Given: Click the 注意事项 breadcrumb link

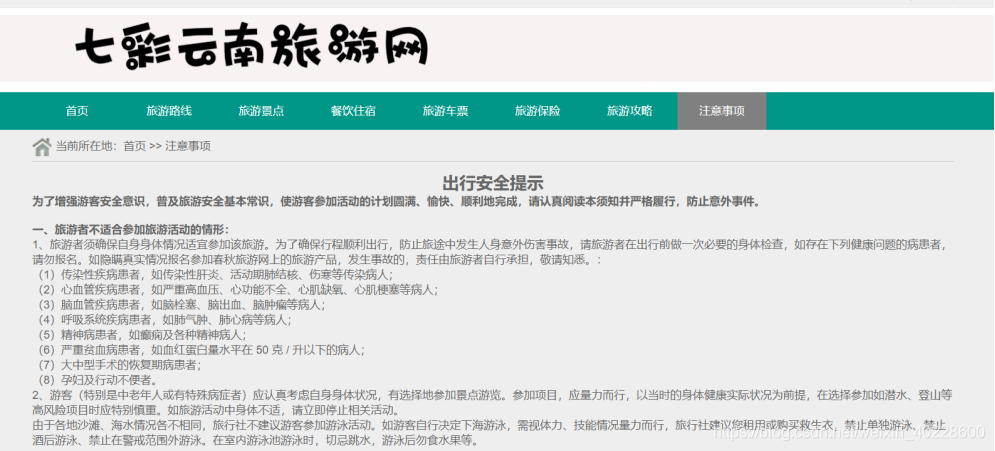Looking at the screenshot, I should tap(188, 147).
